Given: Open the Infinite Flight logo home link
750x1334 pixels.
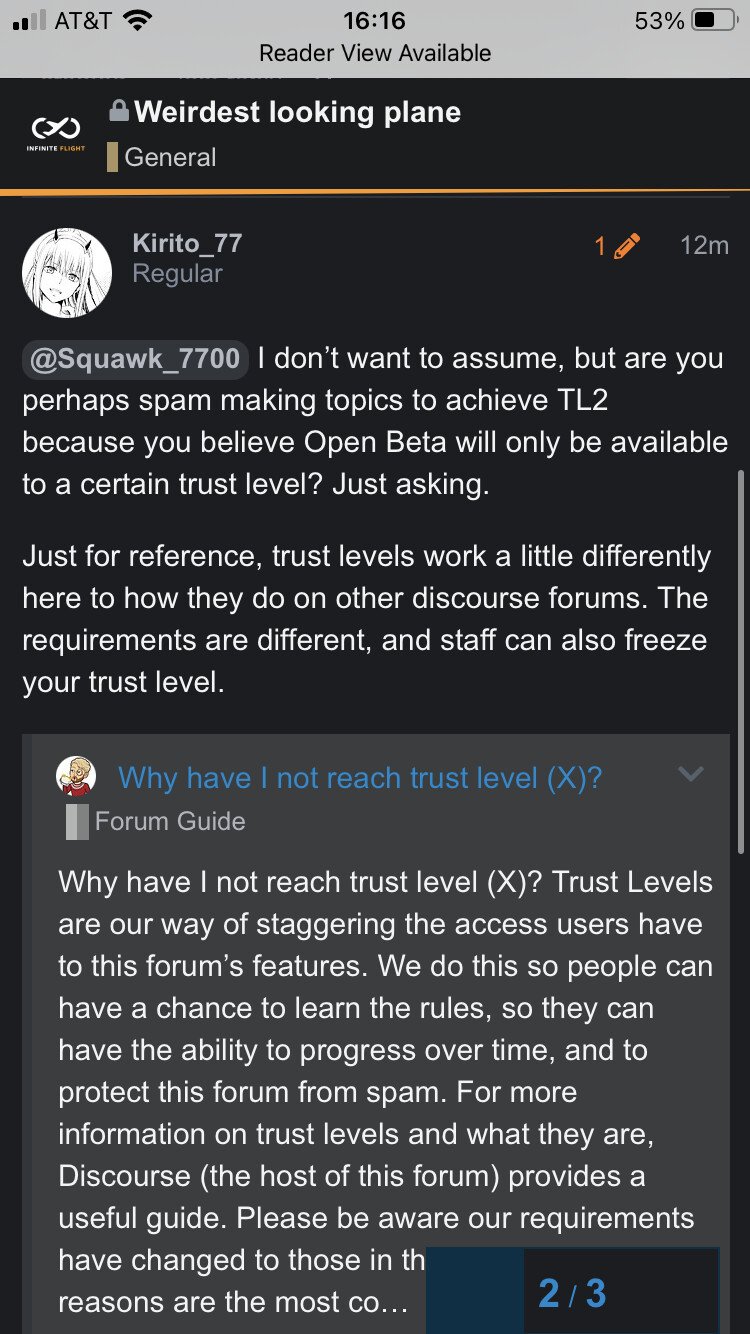Looking at the screenshot, I should [x=56, y=135].
